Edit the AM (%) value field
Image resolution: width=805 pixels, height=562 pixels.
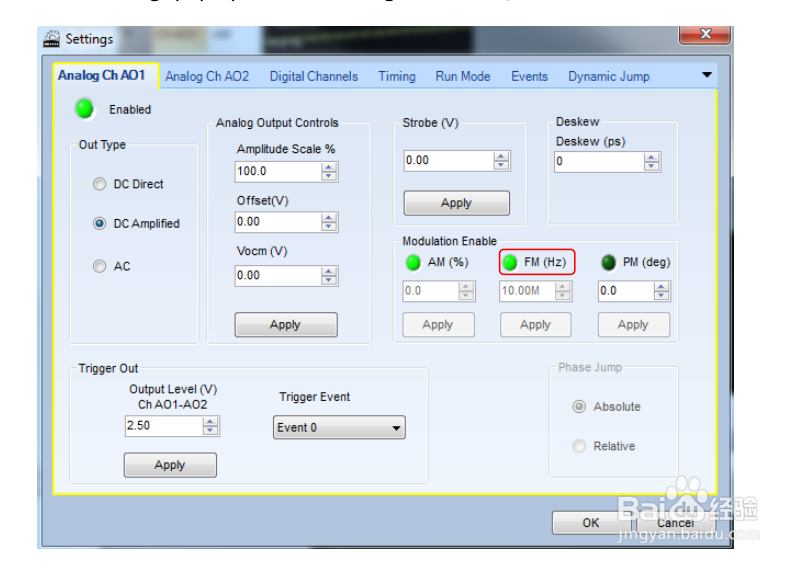pyautogui.click(x=431, y=291)
